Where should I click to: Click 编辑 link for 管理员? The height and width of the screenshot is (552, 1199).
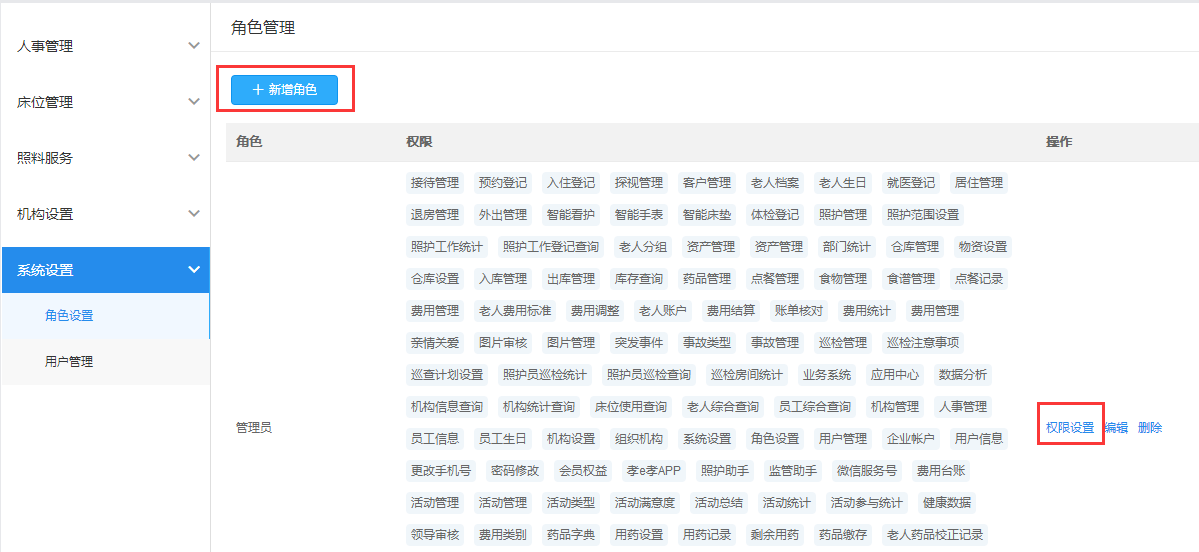(1116, 428)
